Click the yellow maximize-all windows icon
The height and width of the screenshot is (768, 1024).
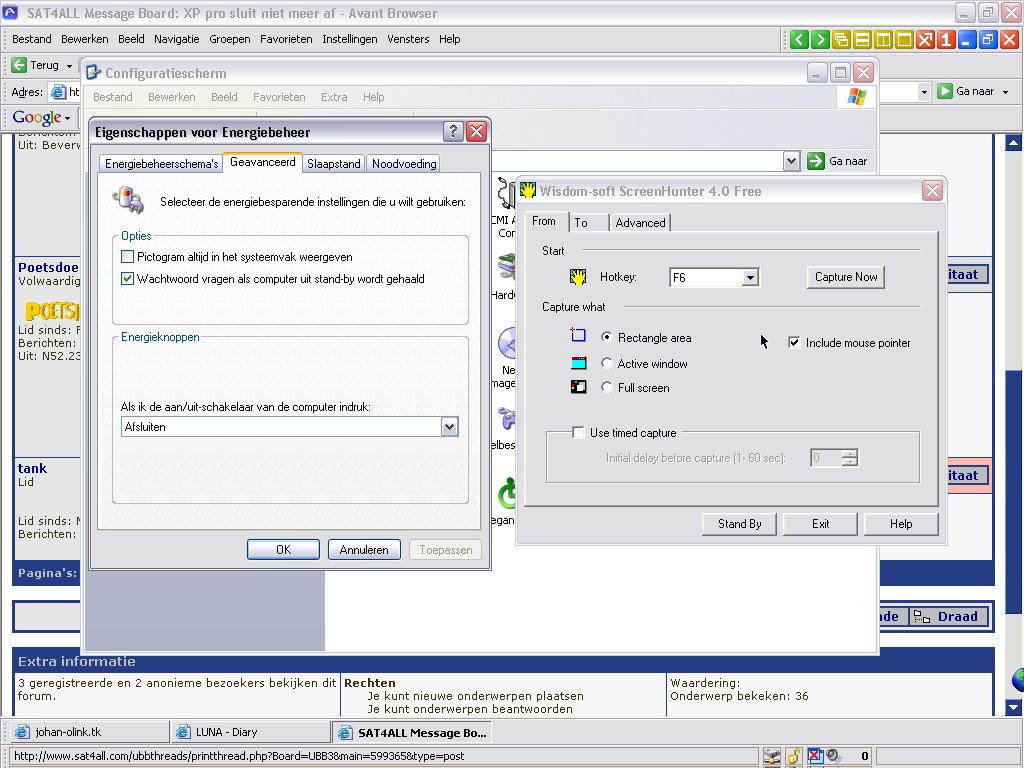click(904, 40)
